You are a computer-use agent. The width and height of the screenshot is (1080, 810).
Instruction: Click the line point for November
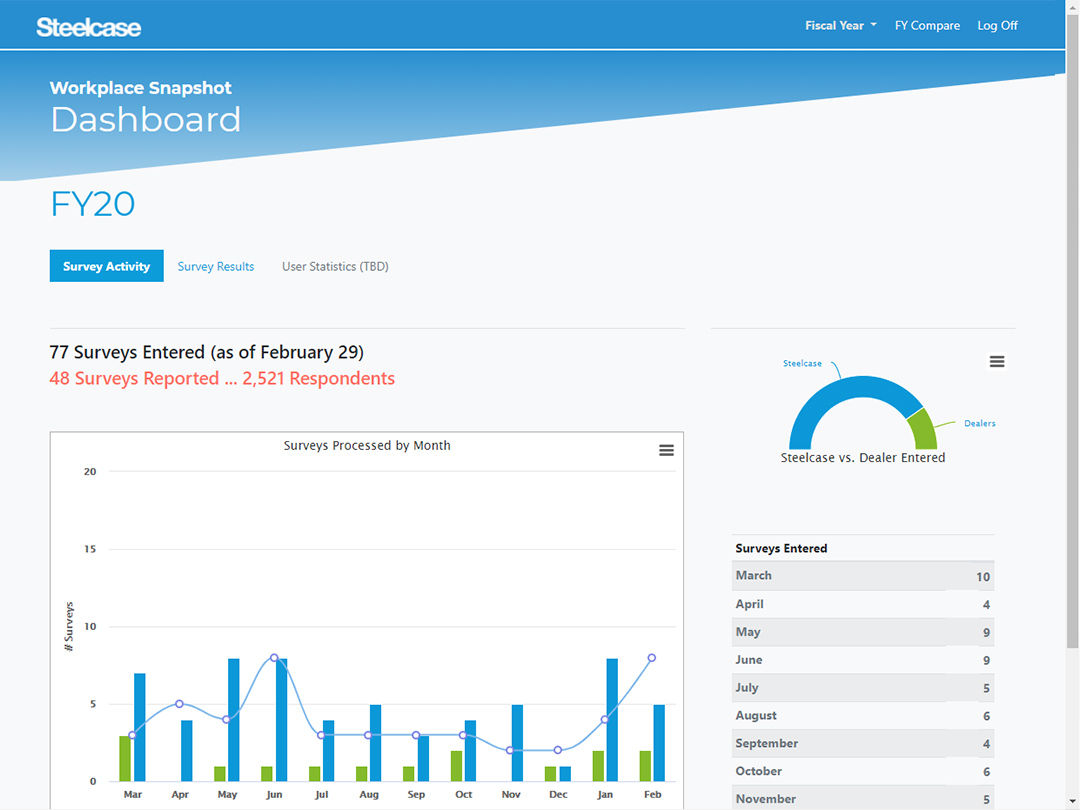[510, 750]
